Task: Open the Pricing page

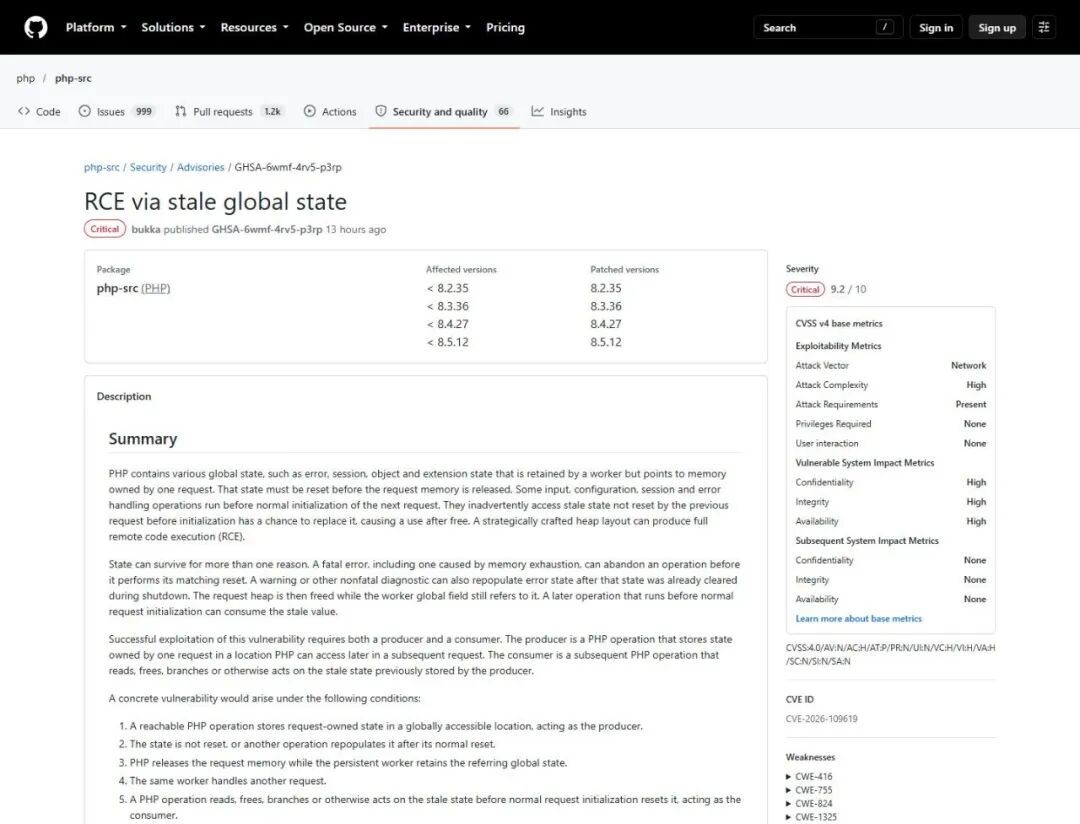Action: click(x=505, y=28)
